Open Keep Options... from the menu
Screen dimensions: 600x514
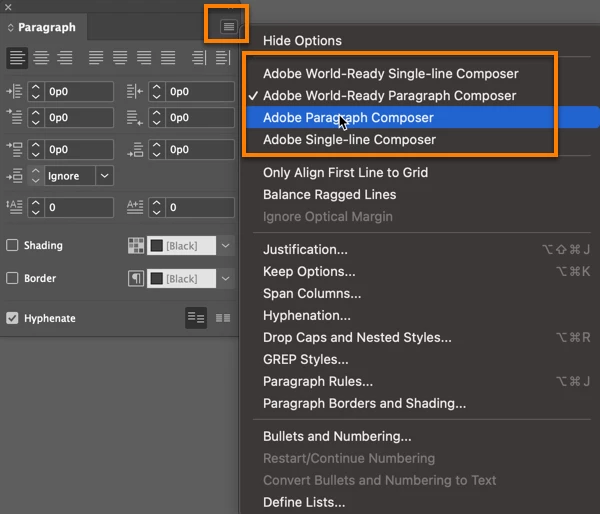click(309, 271)
